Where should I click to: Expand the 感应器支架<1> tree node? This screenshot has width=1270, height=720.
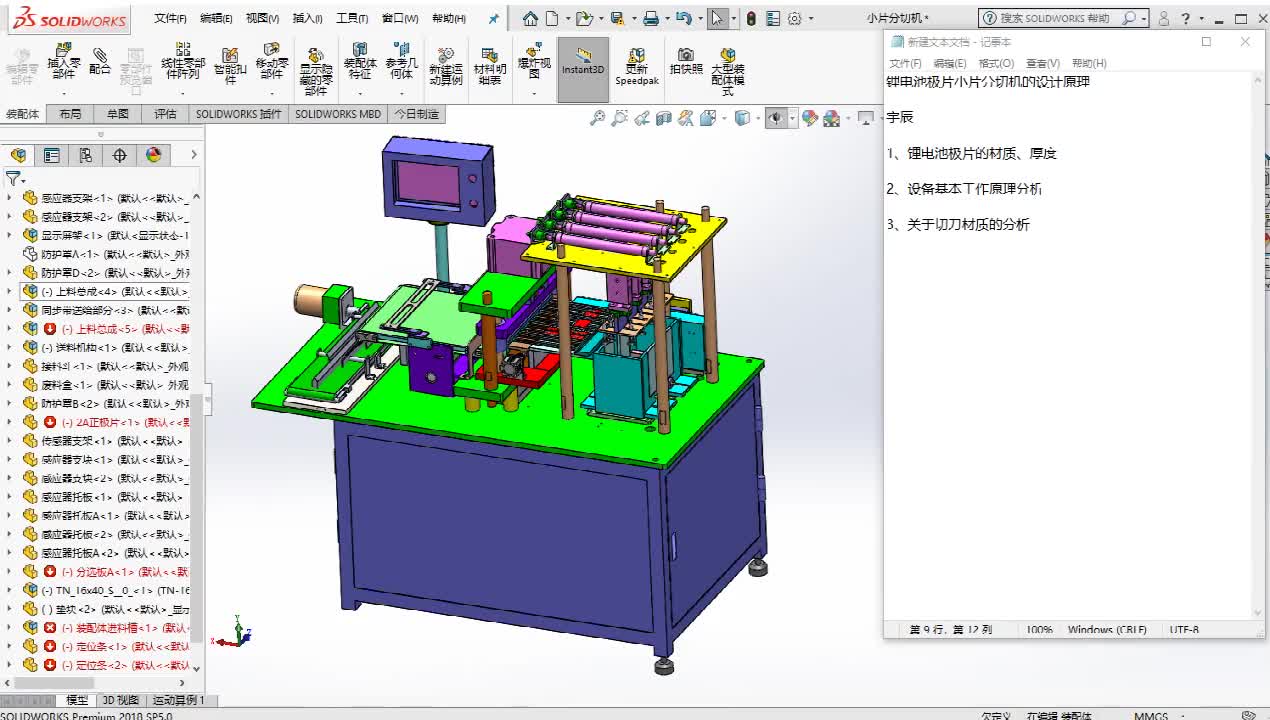coord(10,198)
